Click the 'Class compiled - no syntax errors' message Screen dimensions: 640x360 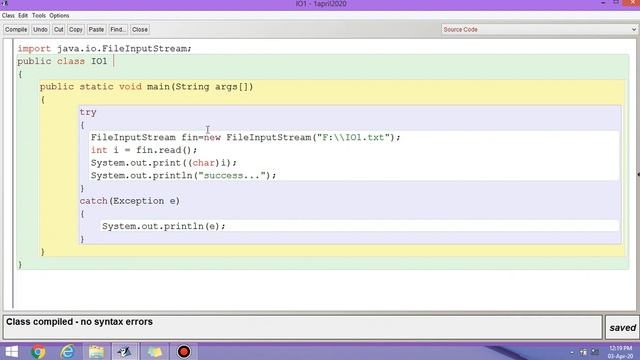coord(79,322)
